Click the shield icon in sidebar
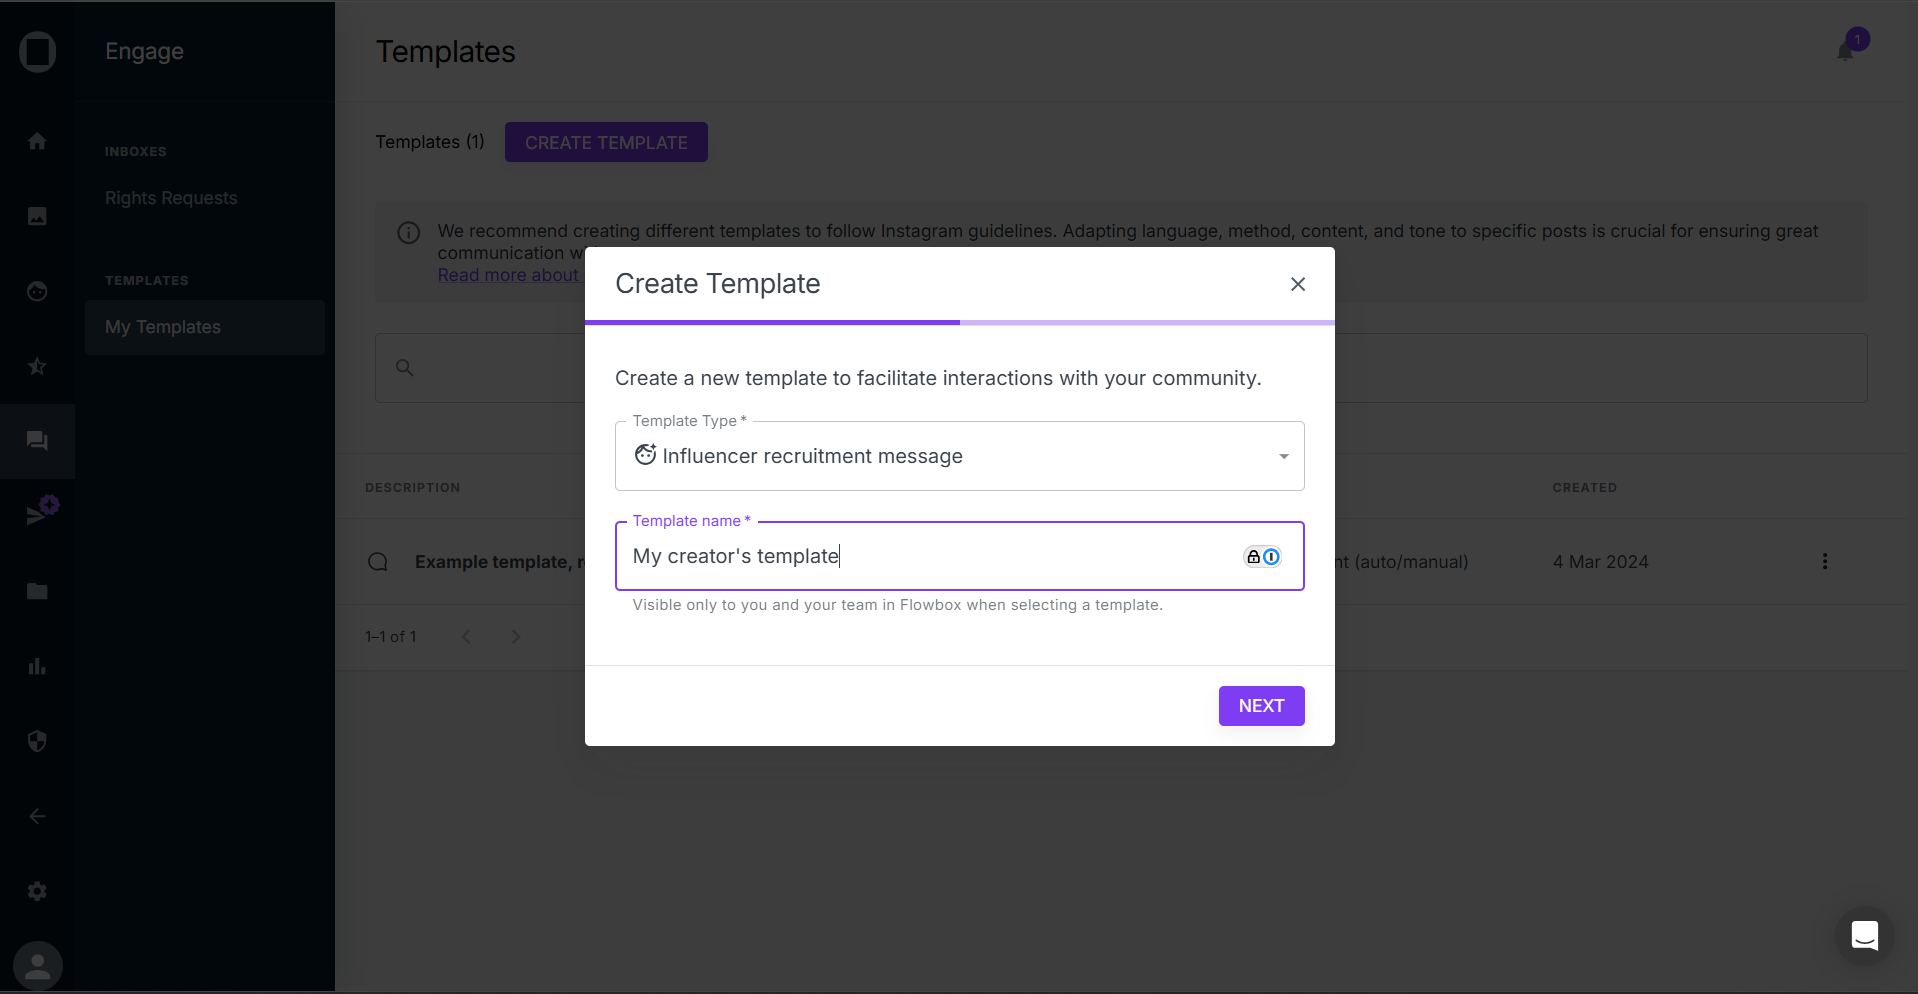Viewport: 1918px width, 994px height. point(37,741)
